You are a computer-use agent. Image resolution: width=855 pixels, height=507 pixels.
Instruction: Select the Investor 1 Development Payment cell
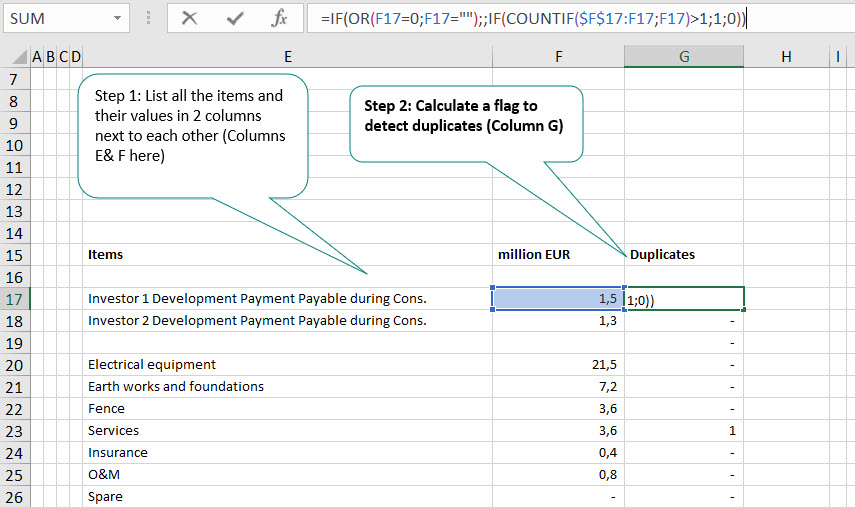click(x=287, y=299)
